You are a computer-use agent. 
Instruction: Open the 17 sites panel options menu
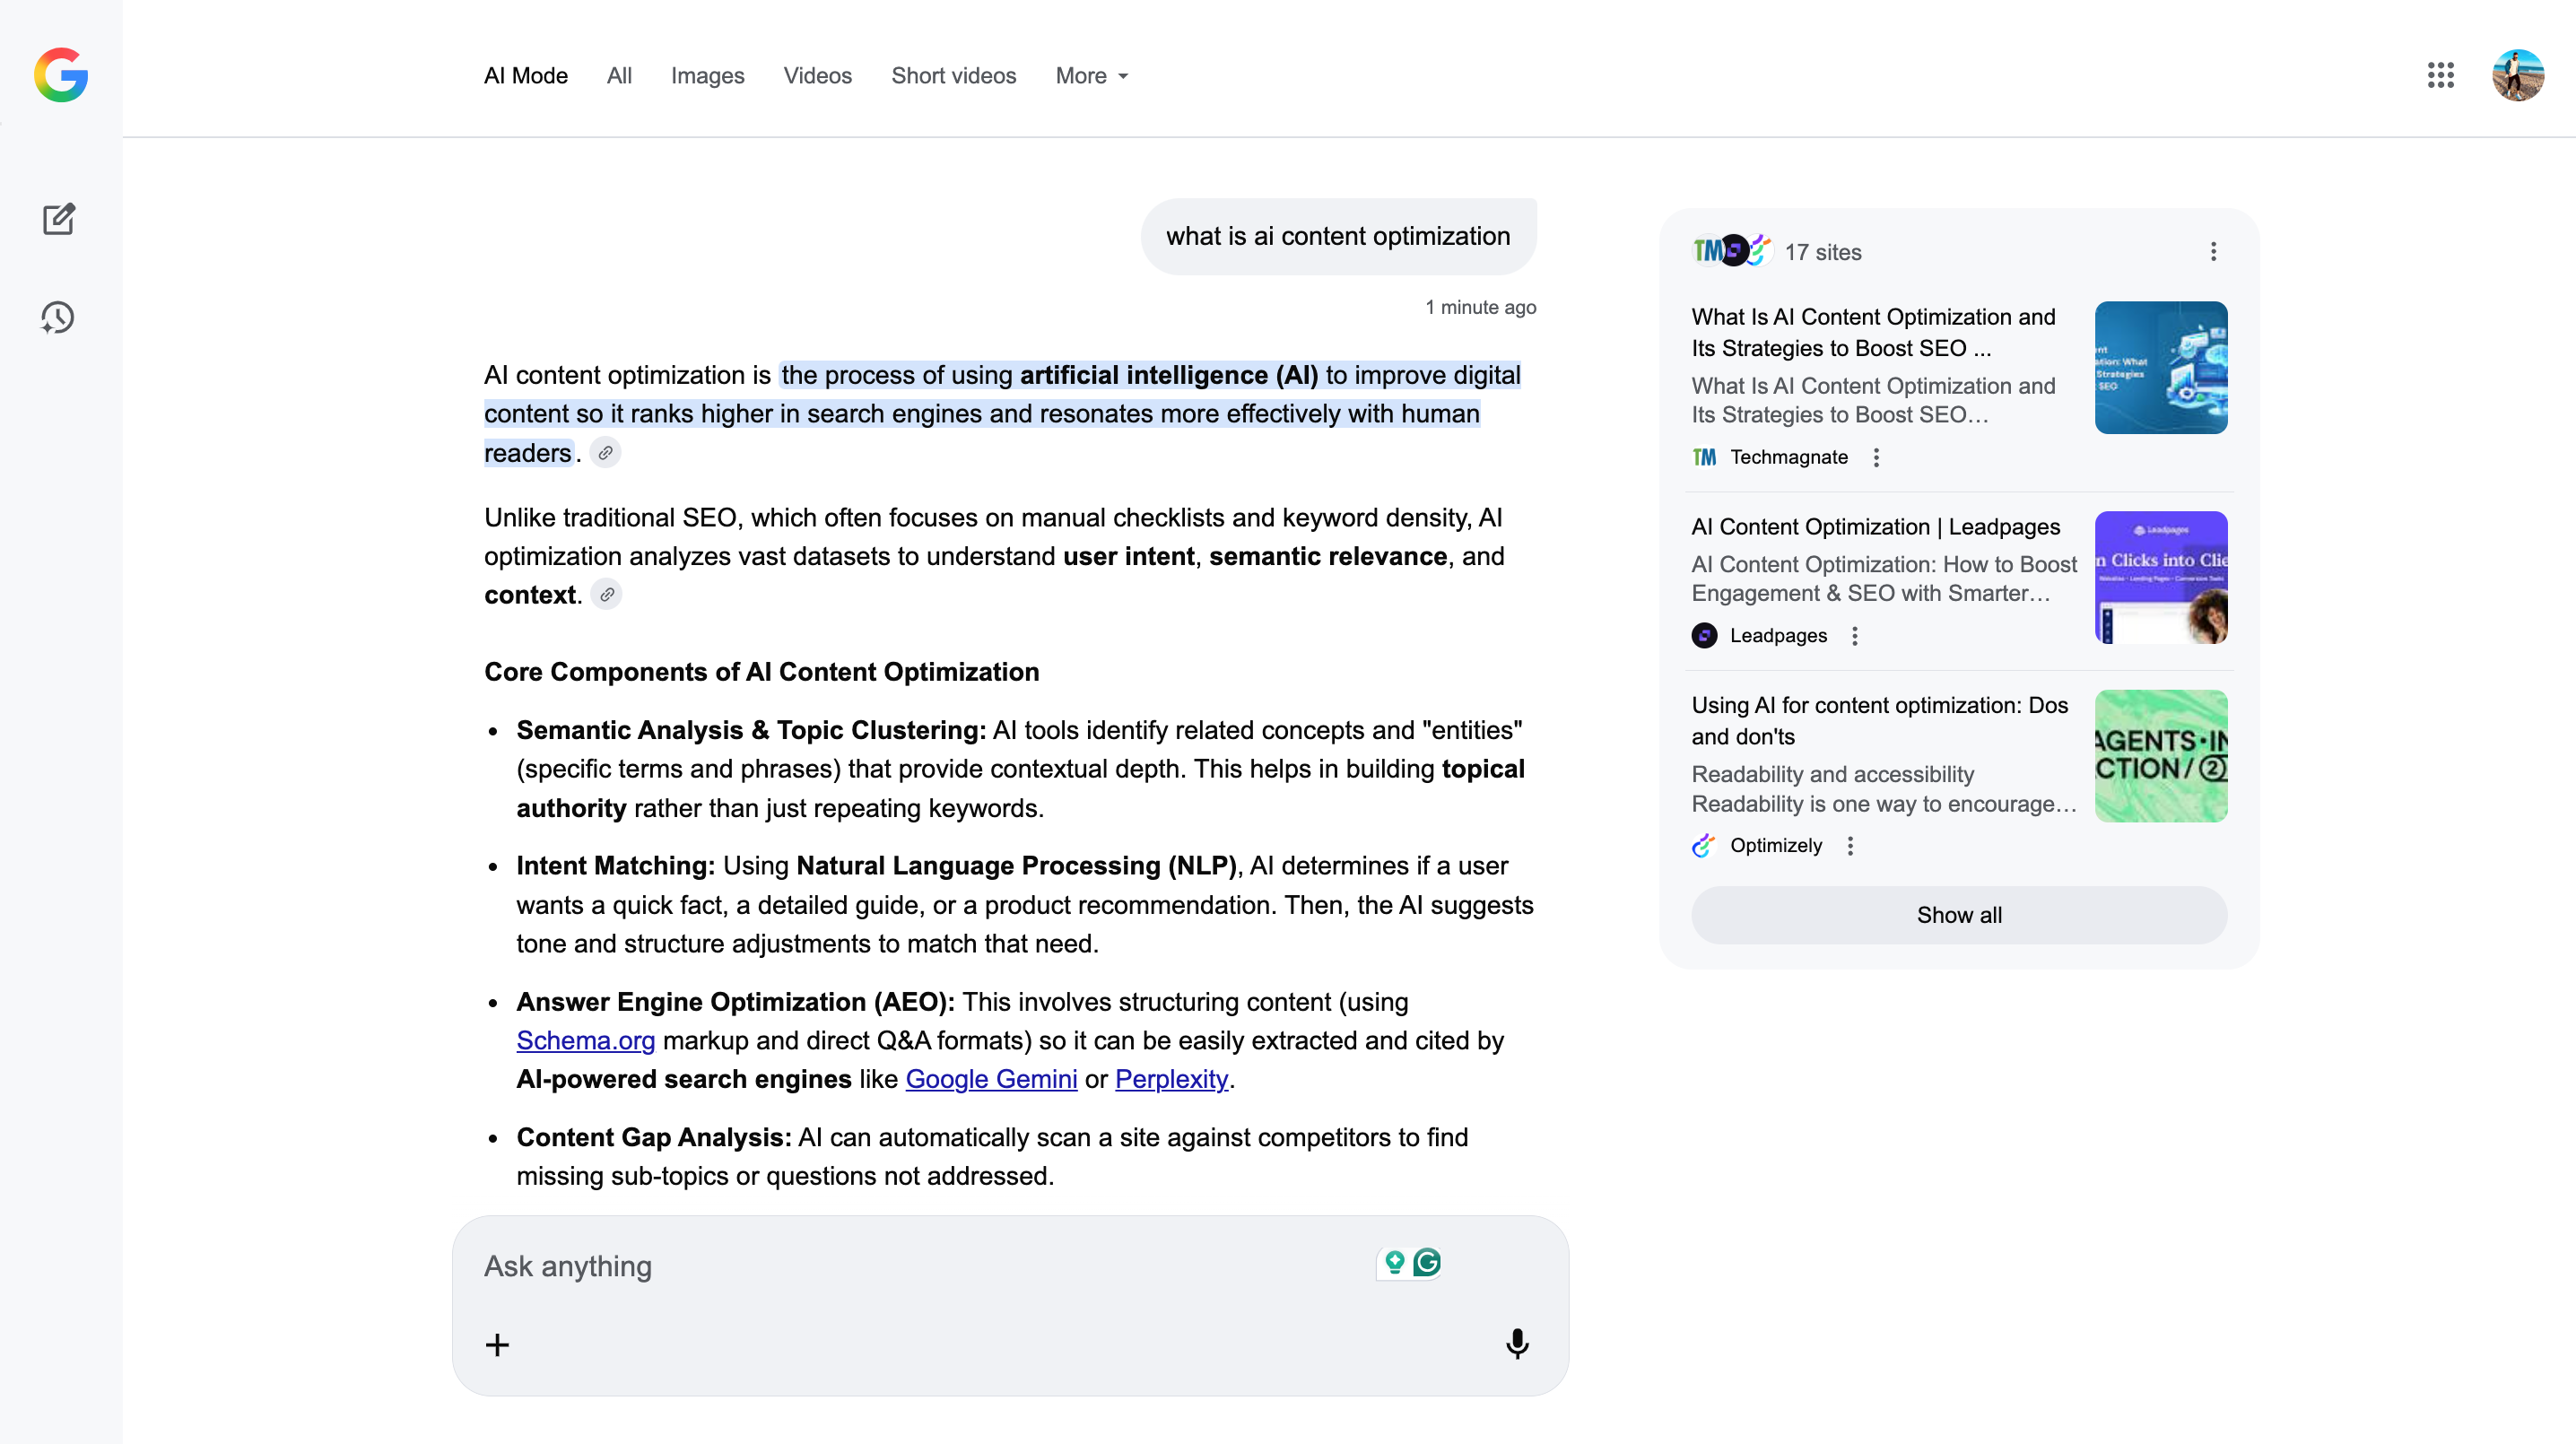[x=2213, y=252]
